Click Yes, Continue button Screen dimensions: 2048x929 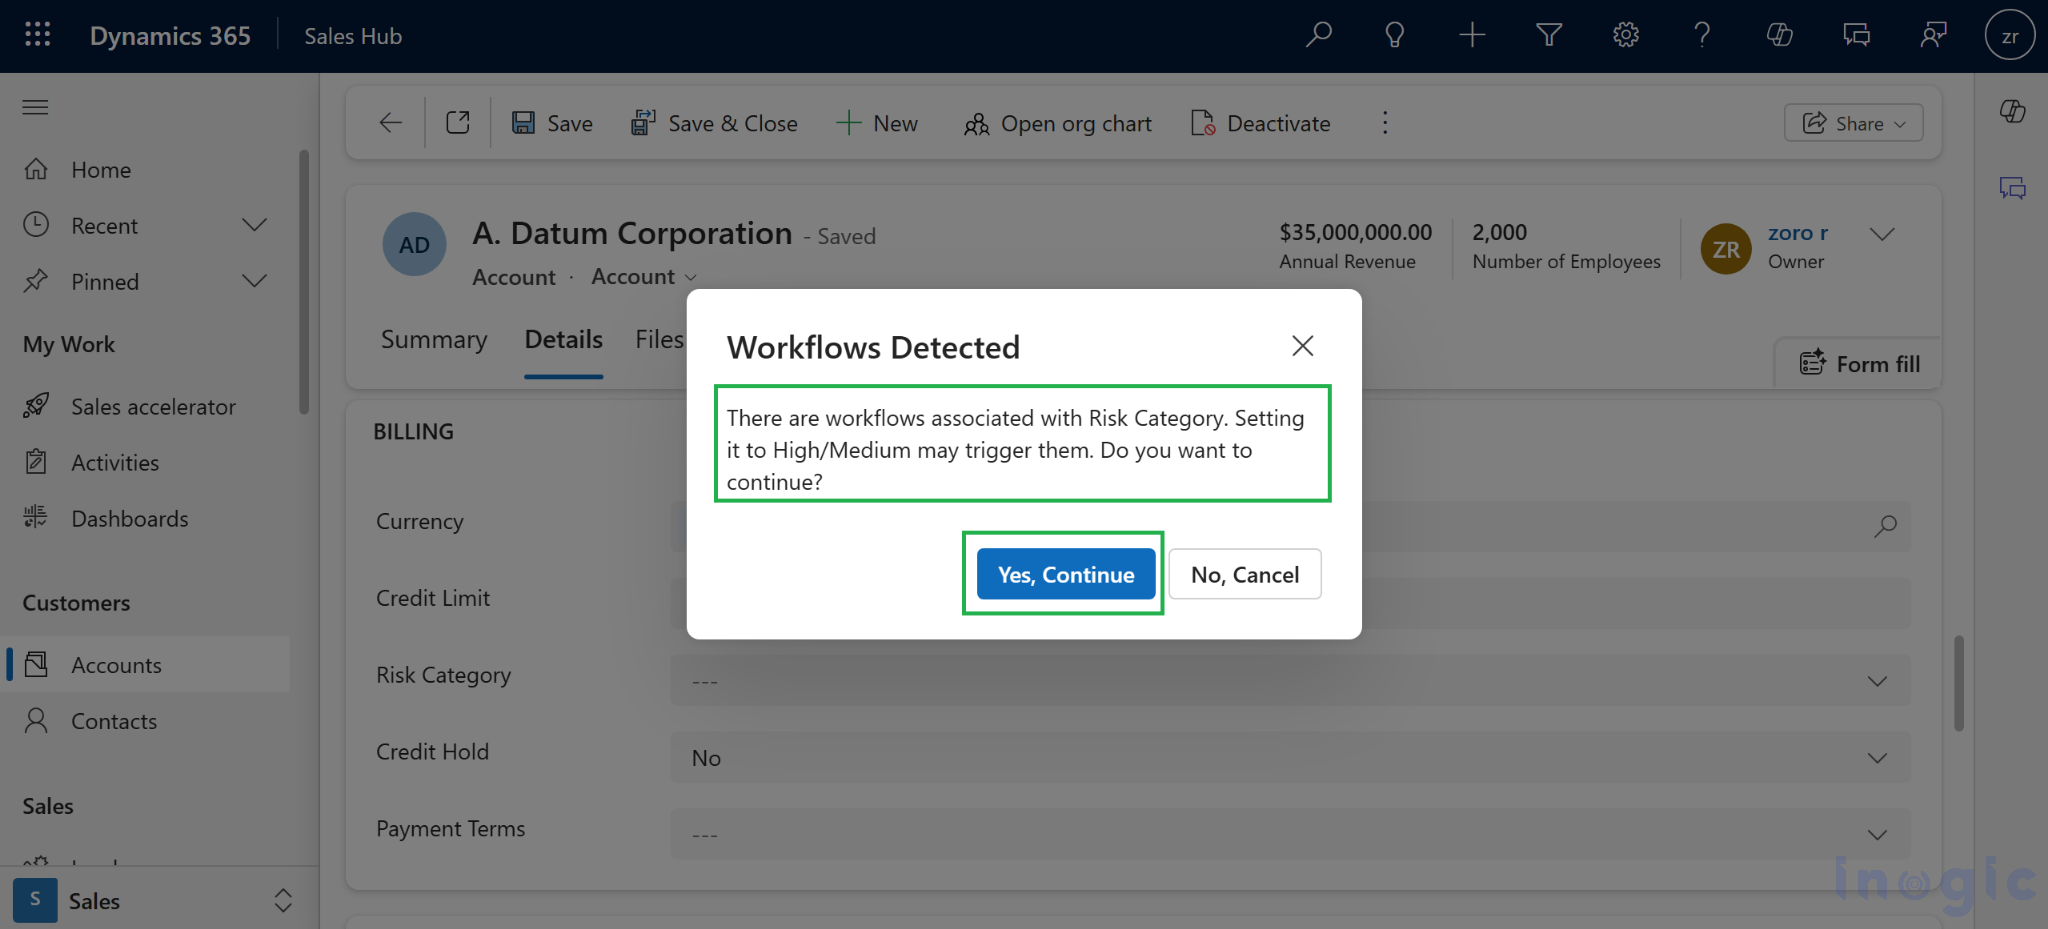click(x=1066, y=574)
